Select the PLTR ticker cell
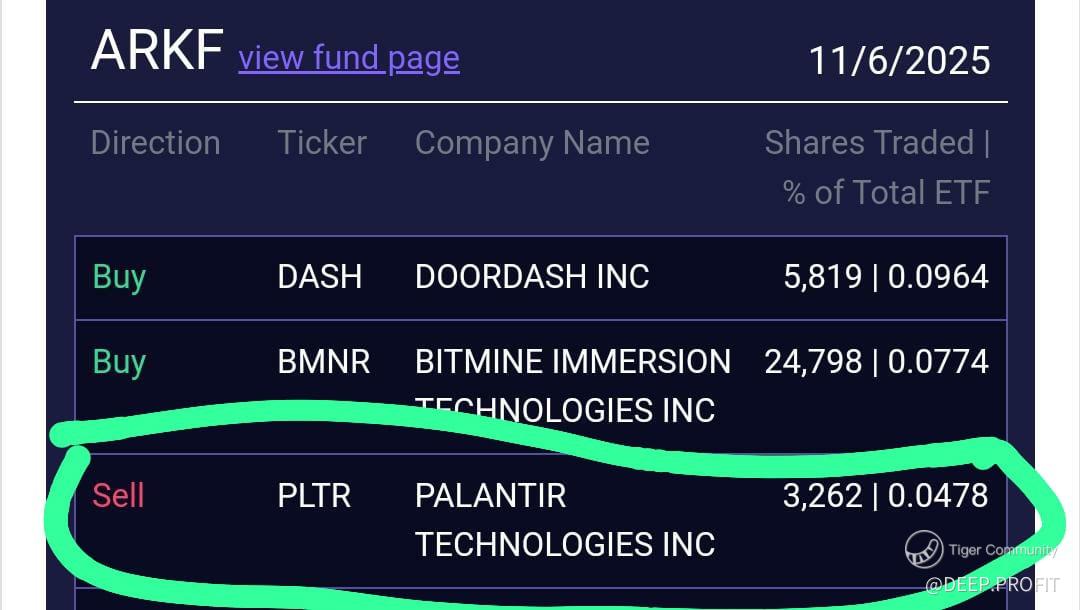Image resolution: width=1080 pixels, height=610 pixels. point(314,495)
